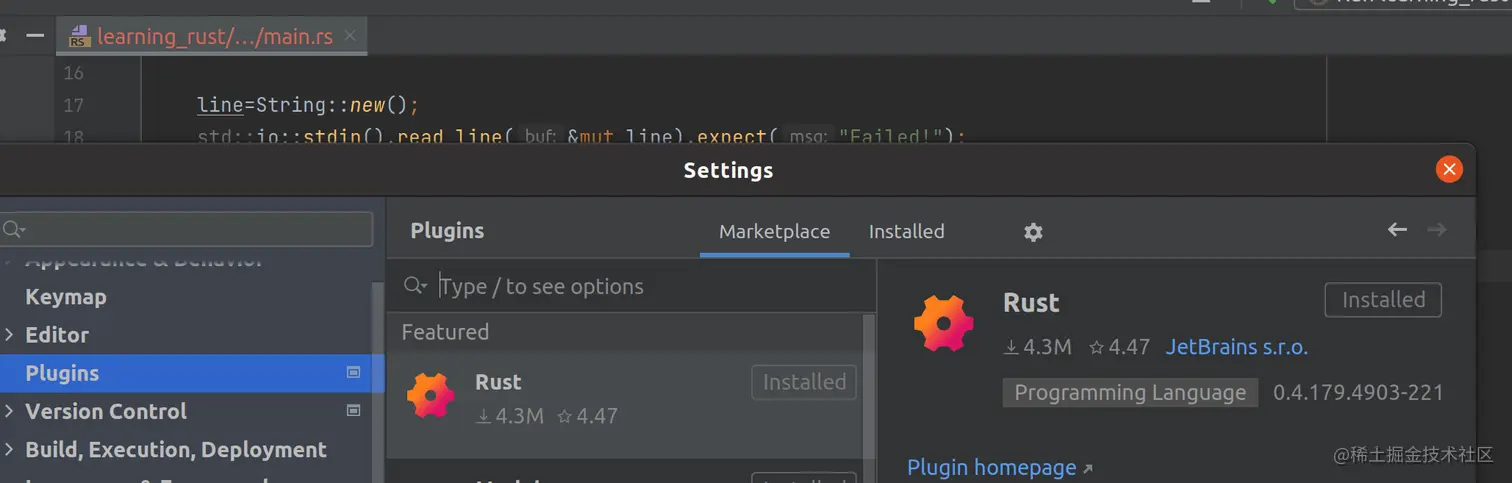1512x483 pixels.
Task: Click the Featured section header
Action: (x=445, y=332)
